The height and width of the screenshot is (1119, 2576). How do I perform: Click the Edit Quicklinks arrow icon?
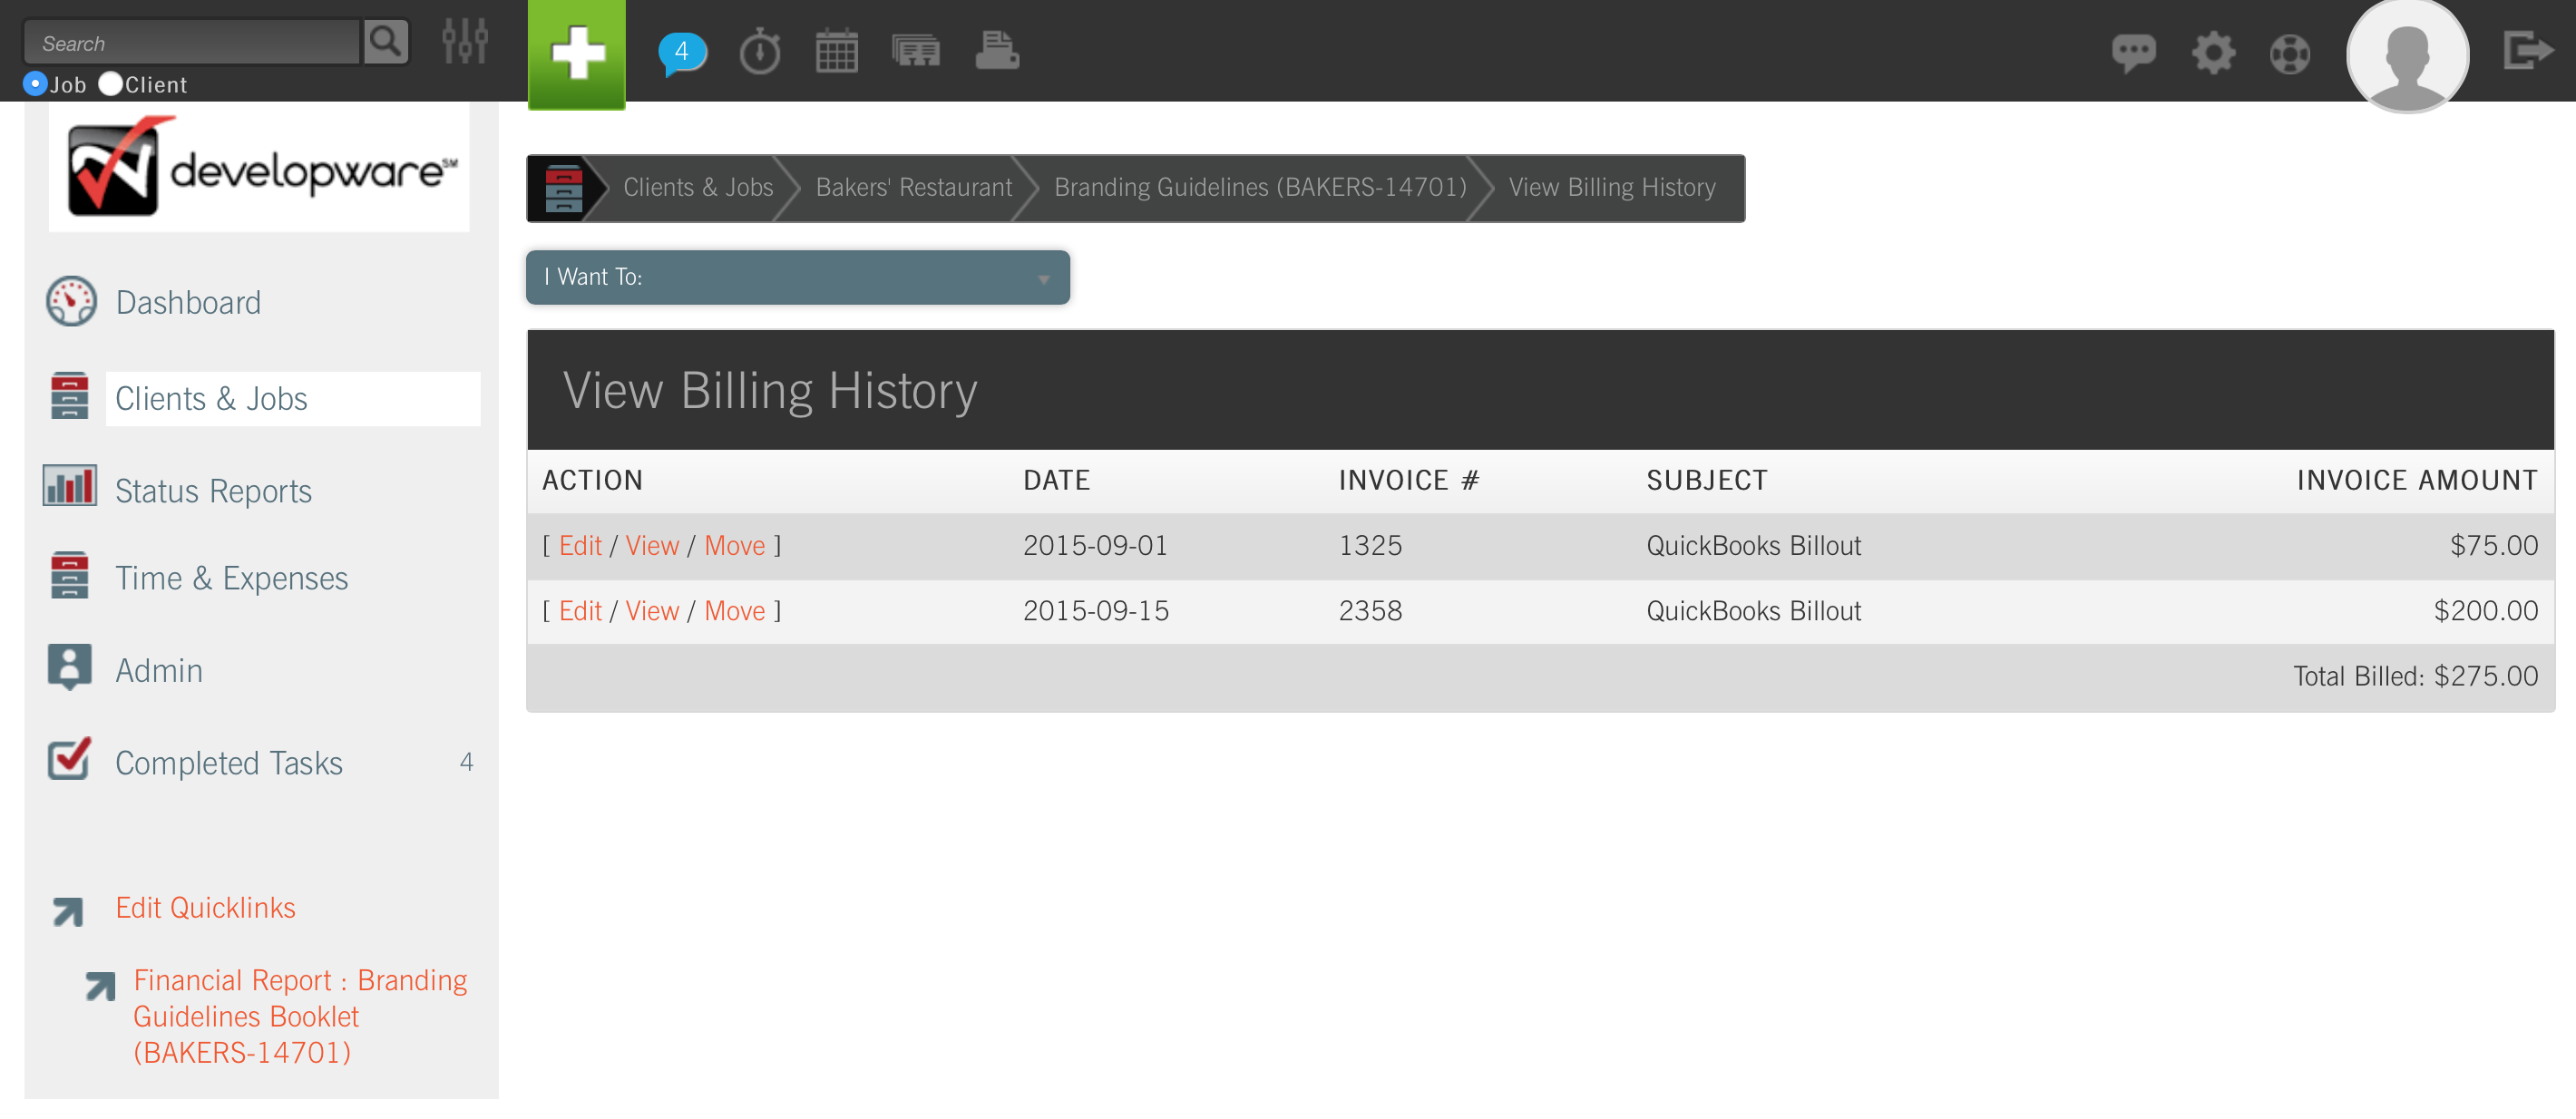coord(69,910)
